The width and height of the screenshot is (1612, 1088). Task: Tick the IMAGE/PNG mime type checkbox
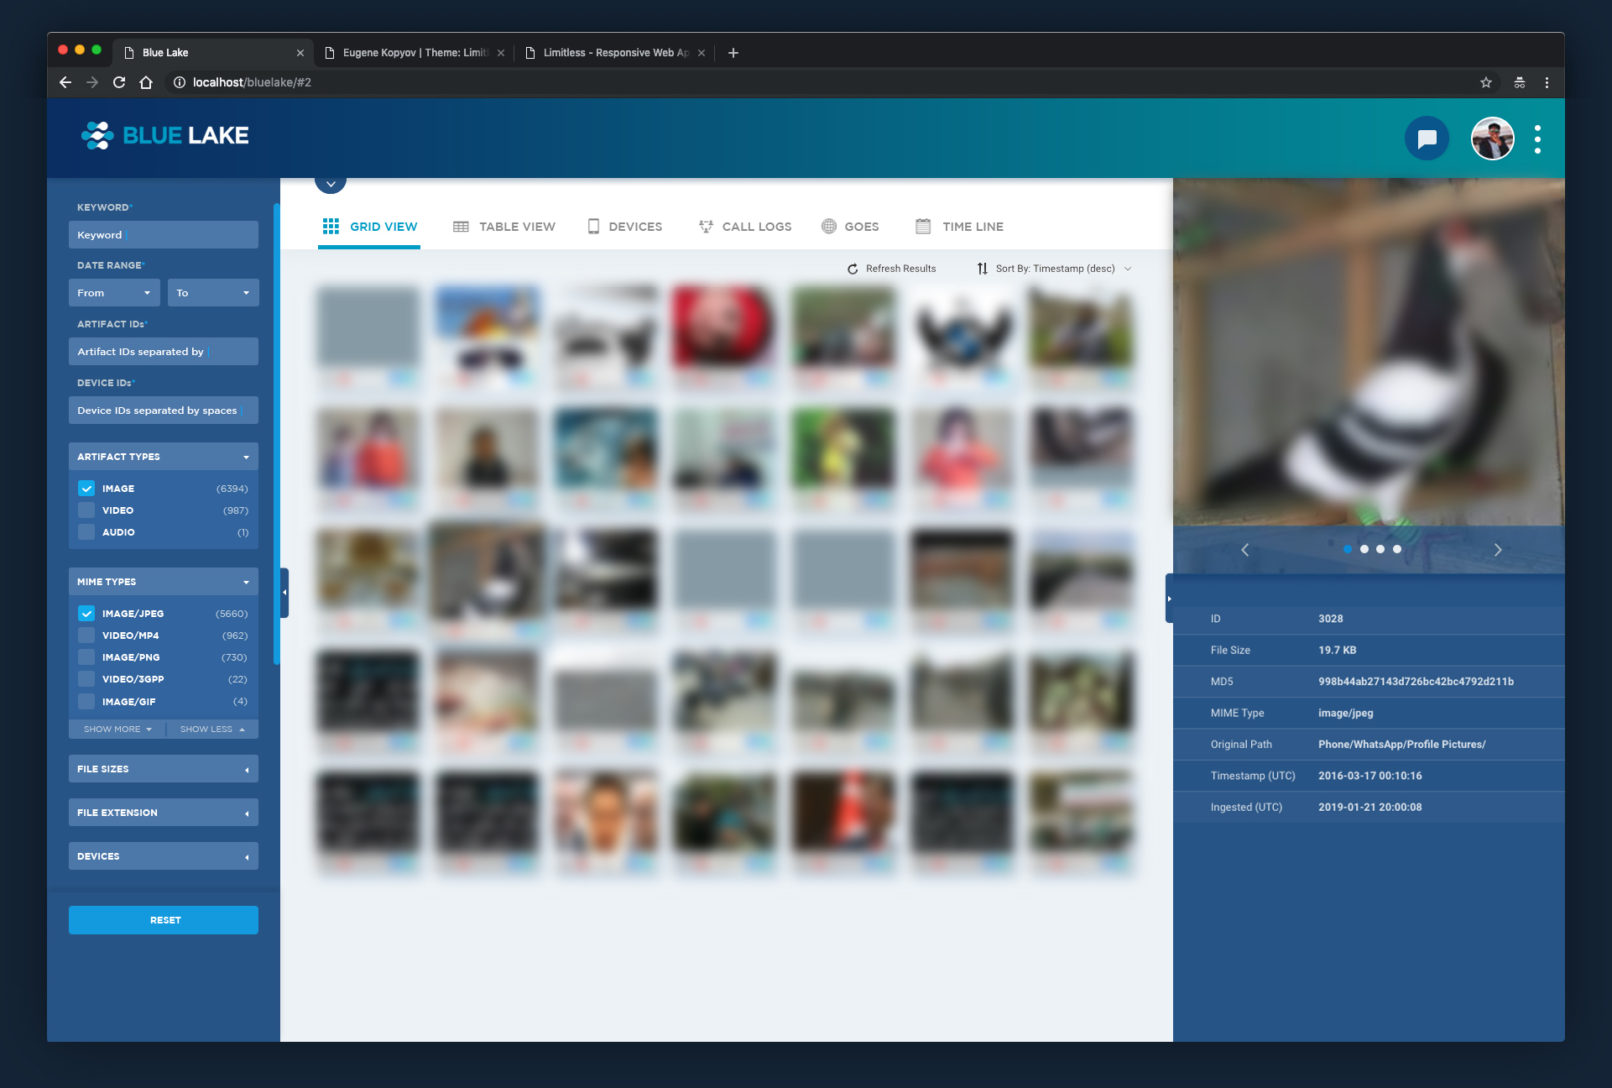tap(87, 658)
